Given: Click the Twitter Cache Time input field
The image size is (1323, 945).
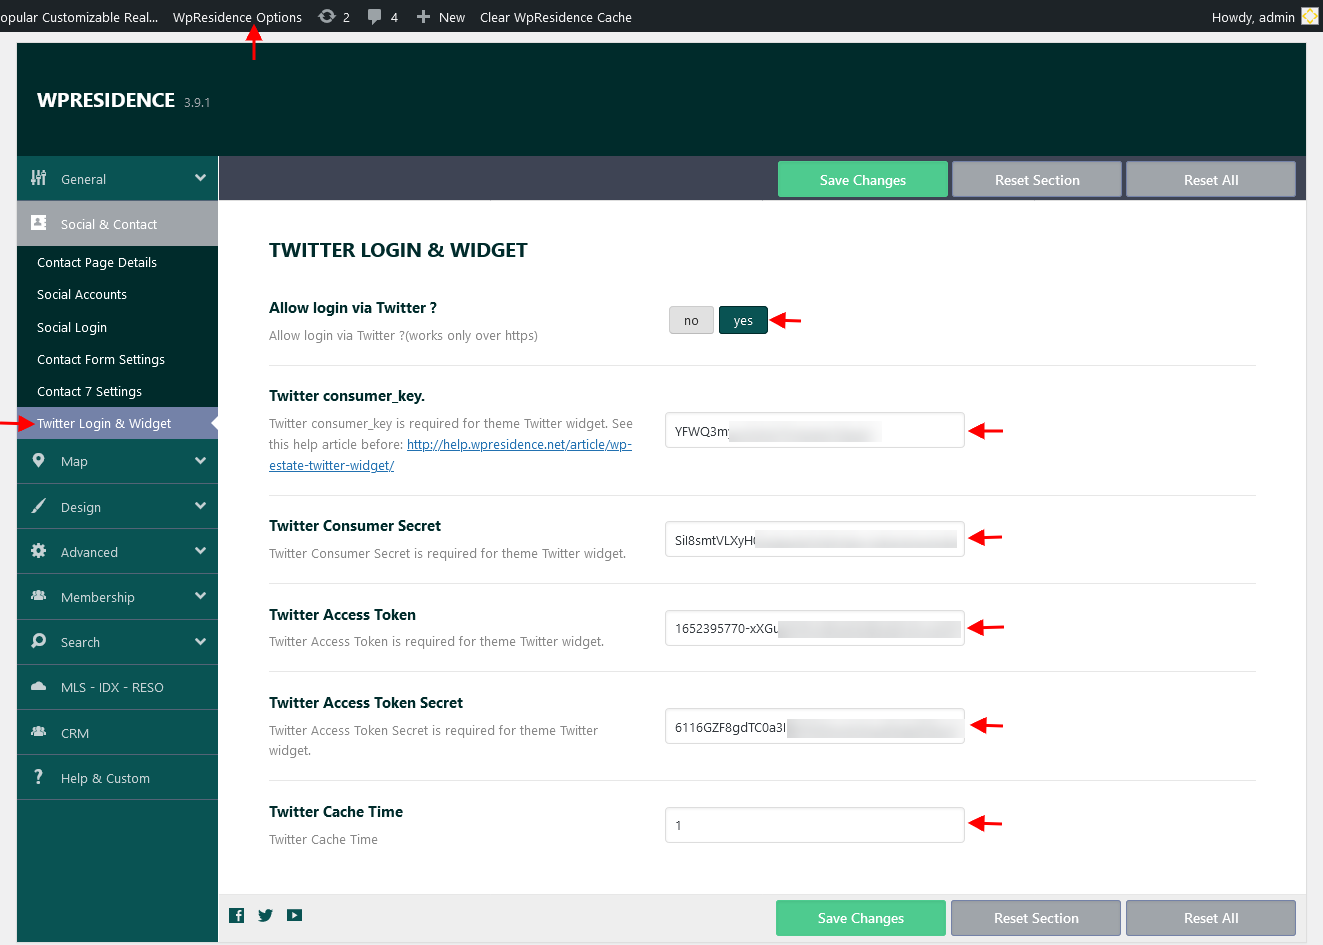Looking at the screenshot, I should (x=815, y=825).
